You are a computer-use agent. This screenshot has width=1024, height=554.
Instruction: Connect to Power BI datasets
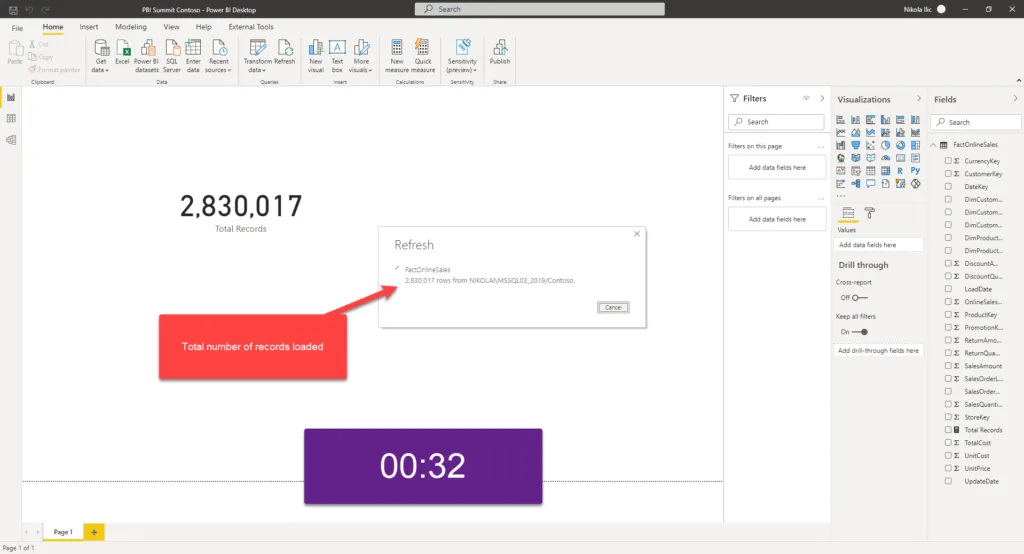tap(146, 56)
